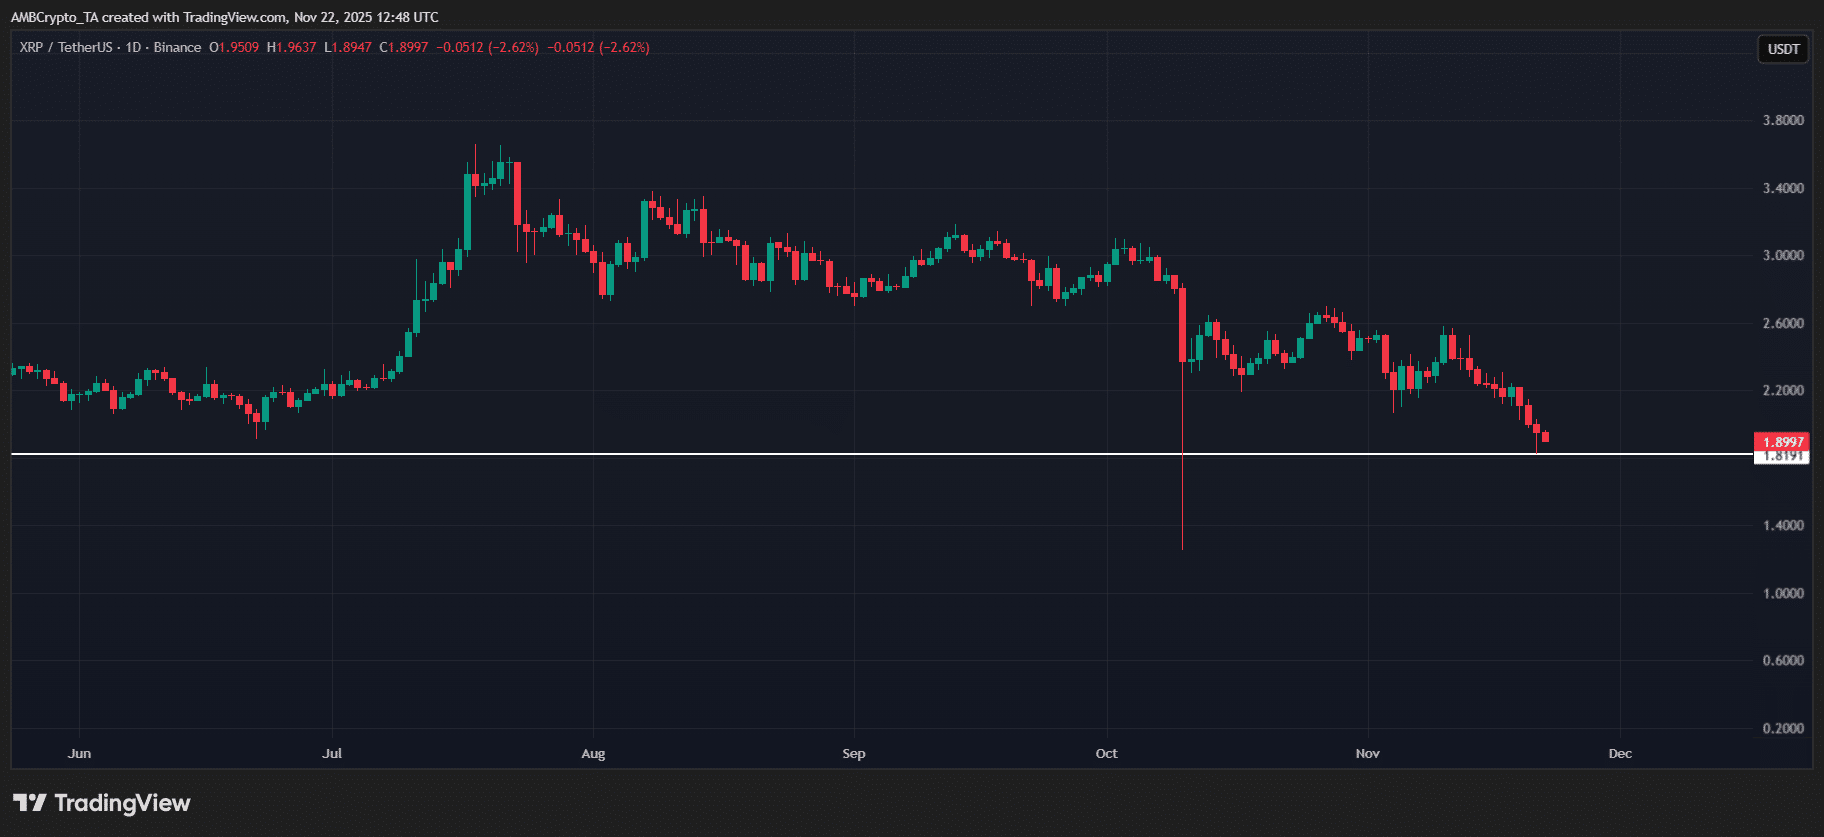The width and height of the screenshot is (1824, 837).
Task: Click the TradingView logo icon
Action: coord(30,803)
